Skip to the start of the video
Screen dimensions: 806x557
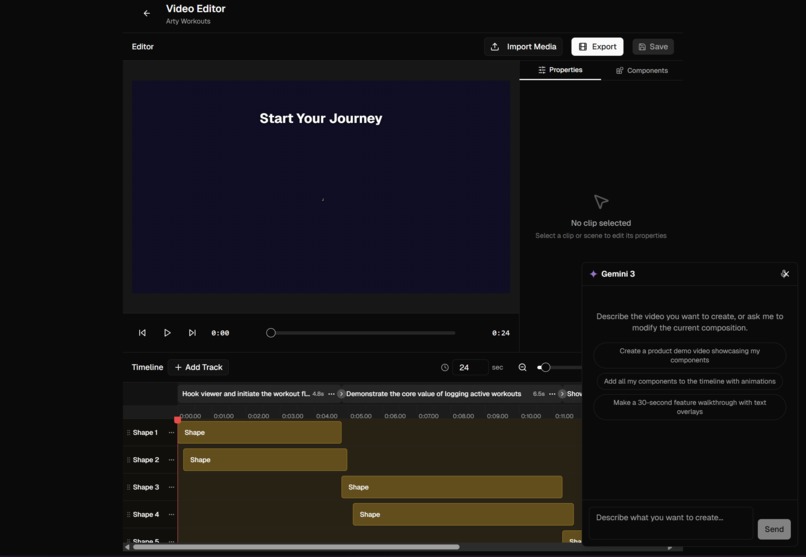(142, 333)
